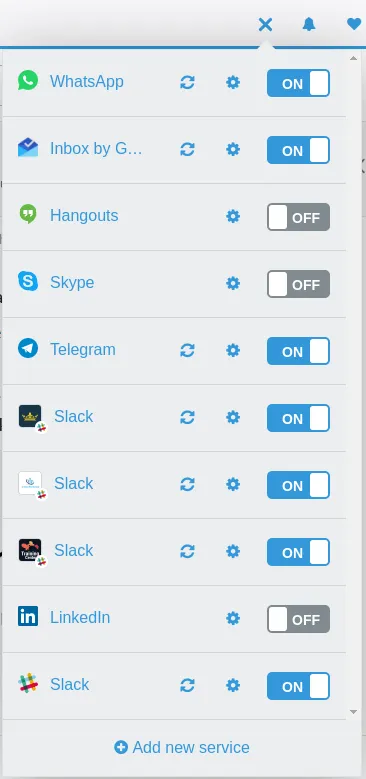The image size is (366, 779).
Task: Open settings gear for LinkedIn
Action: [x=233, y=618]
